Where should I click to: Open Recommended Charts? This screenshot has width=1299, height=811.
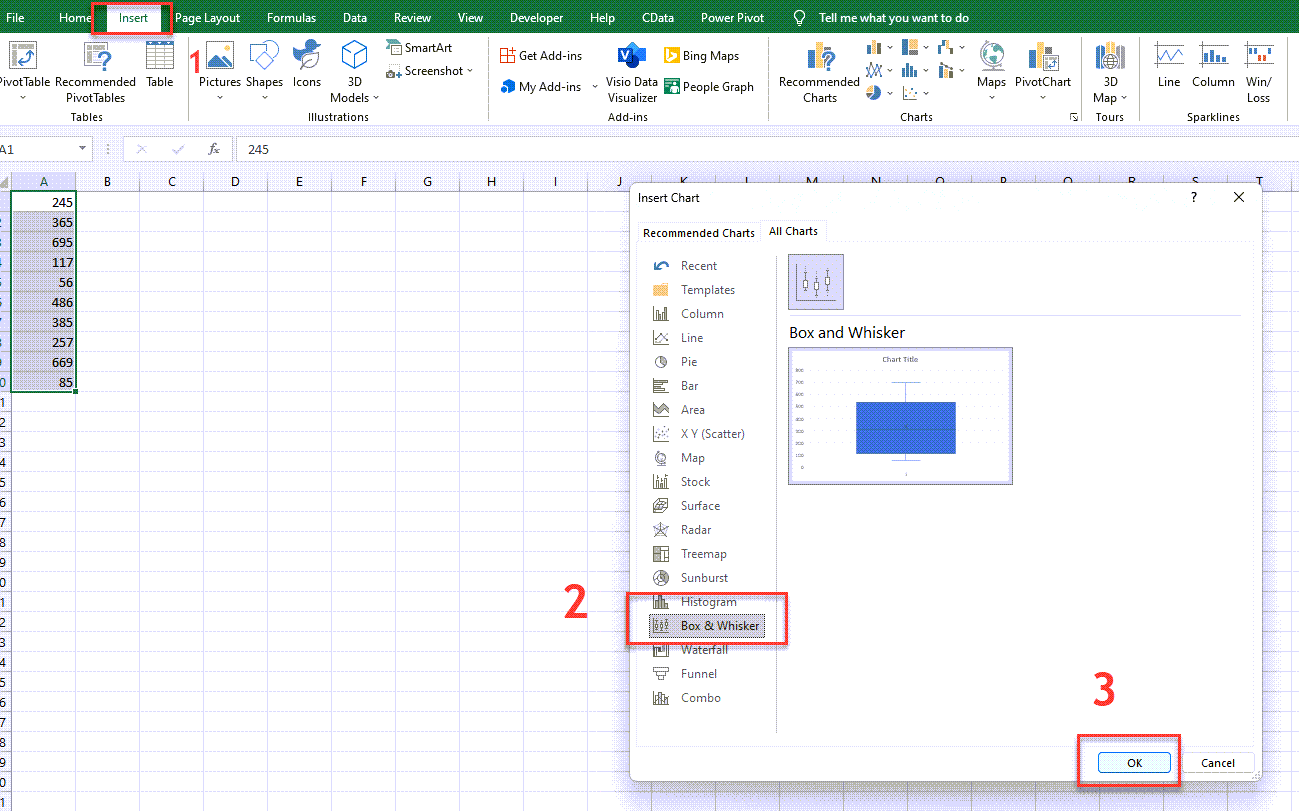[x=818, y=72]
